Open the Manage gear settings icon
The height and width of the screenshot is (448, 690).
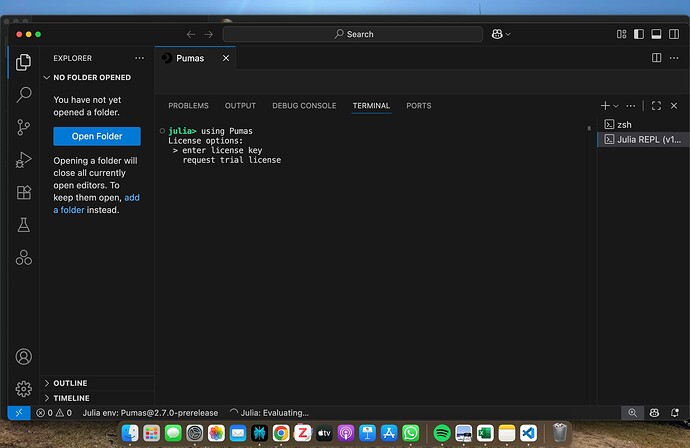pyautogui.click(x=24, y=389)
